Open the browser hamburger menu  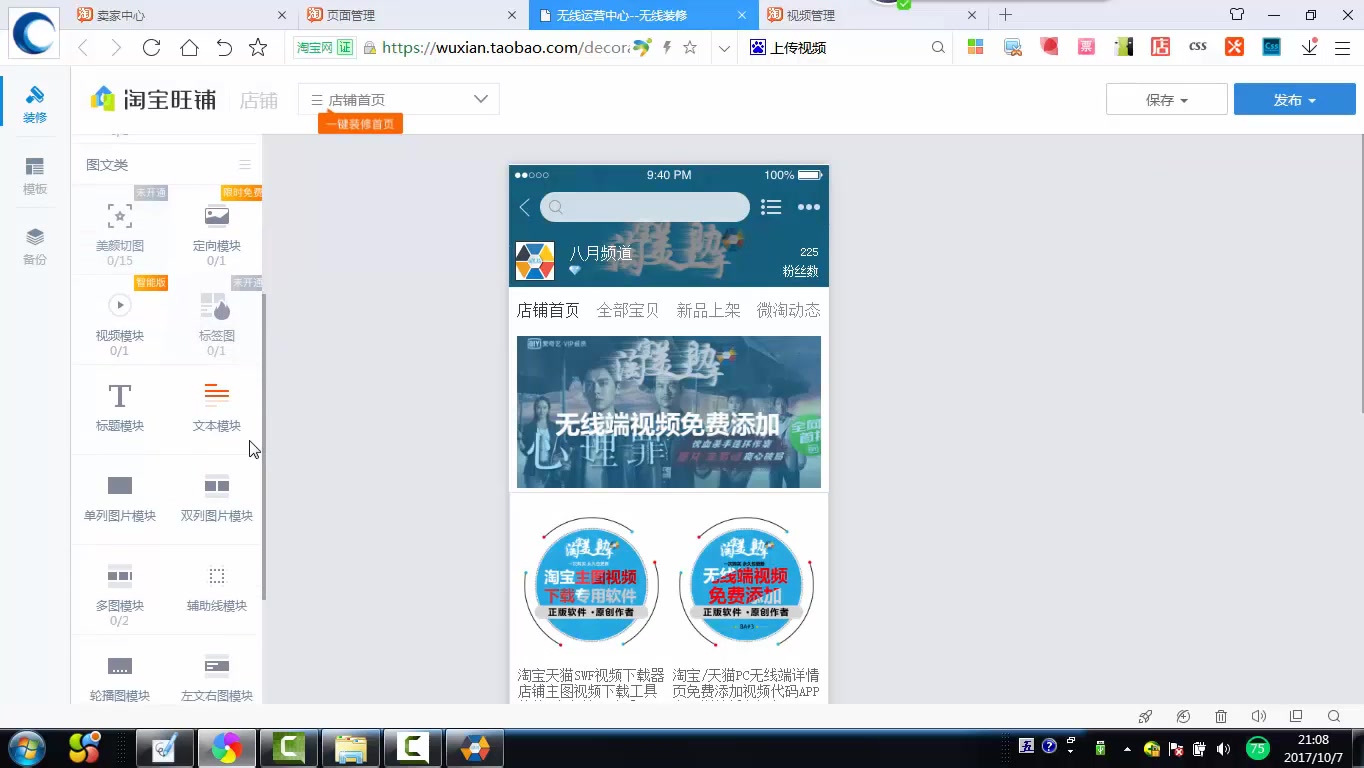coord(1343,48)
